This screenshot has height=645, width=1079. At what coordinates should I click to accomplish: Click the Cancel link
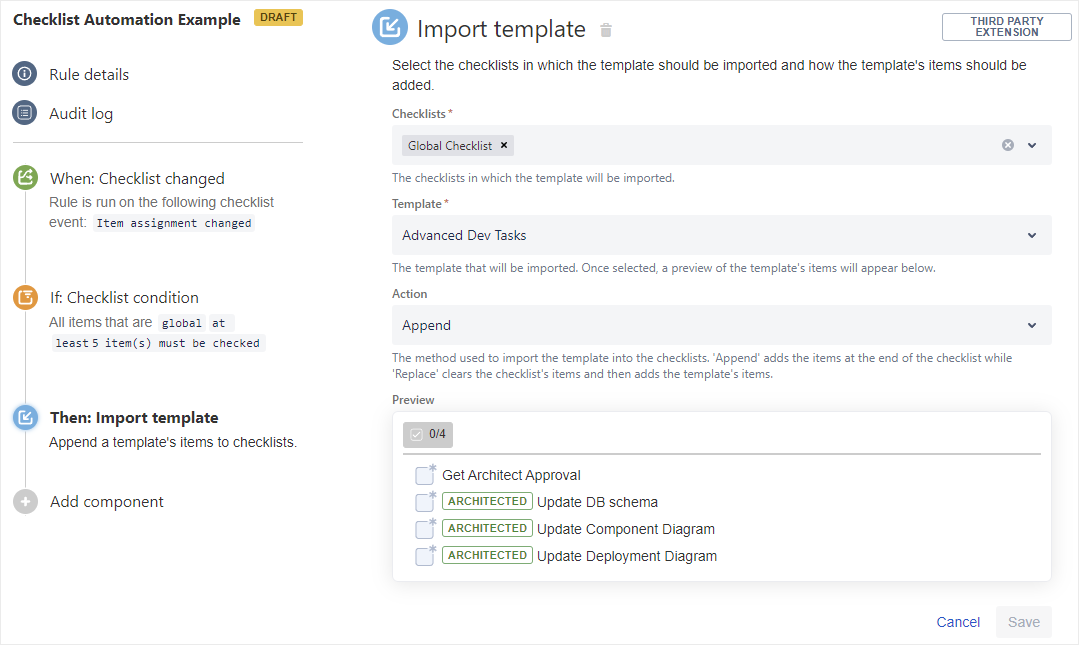957,622
